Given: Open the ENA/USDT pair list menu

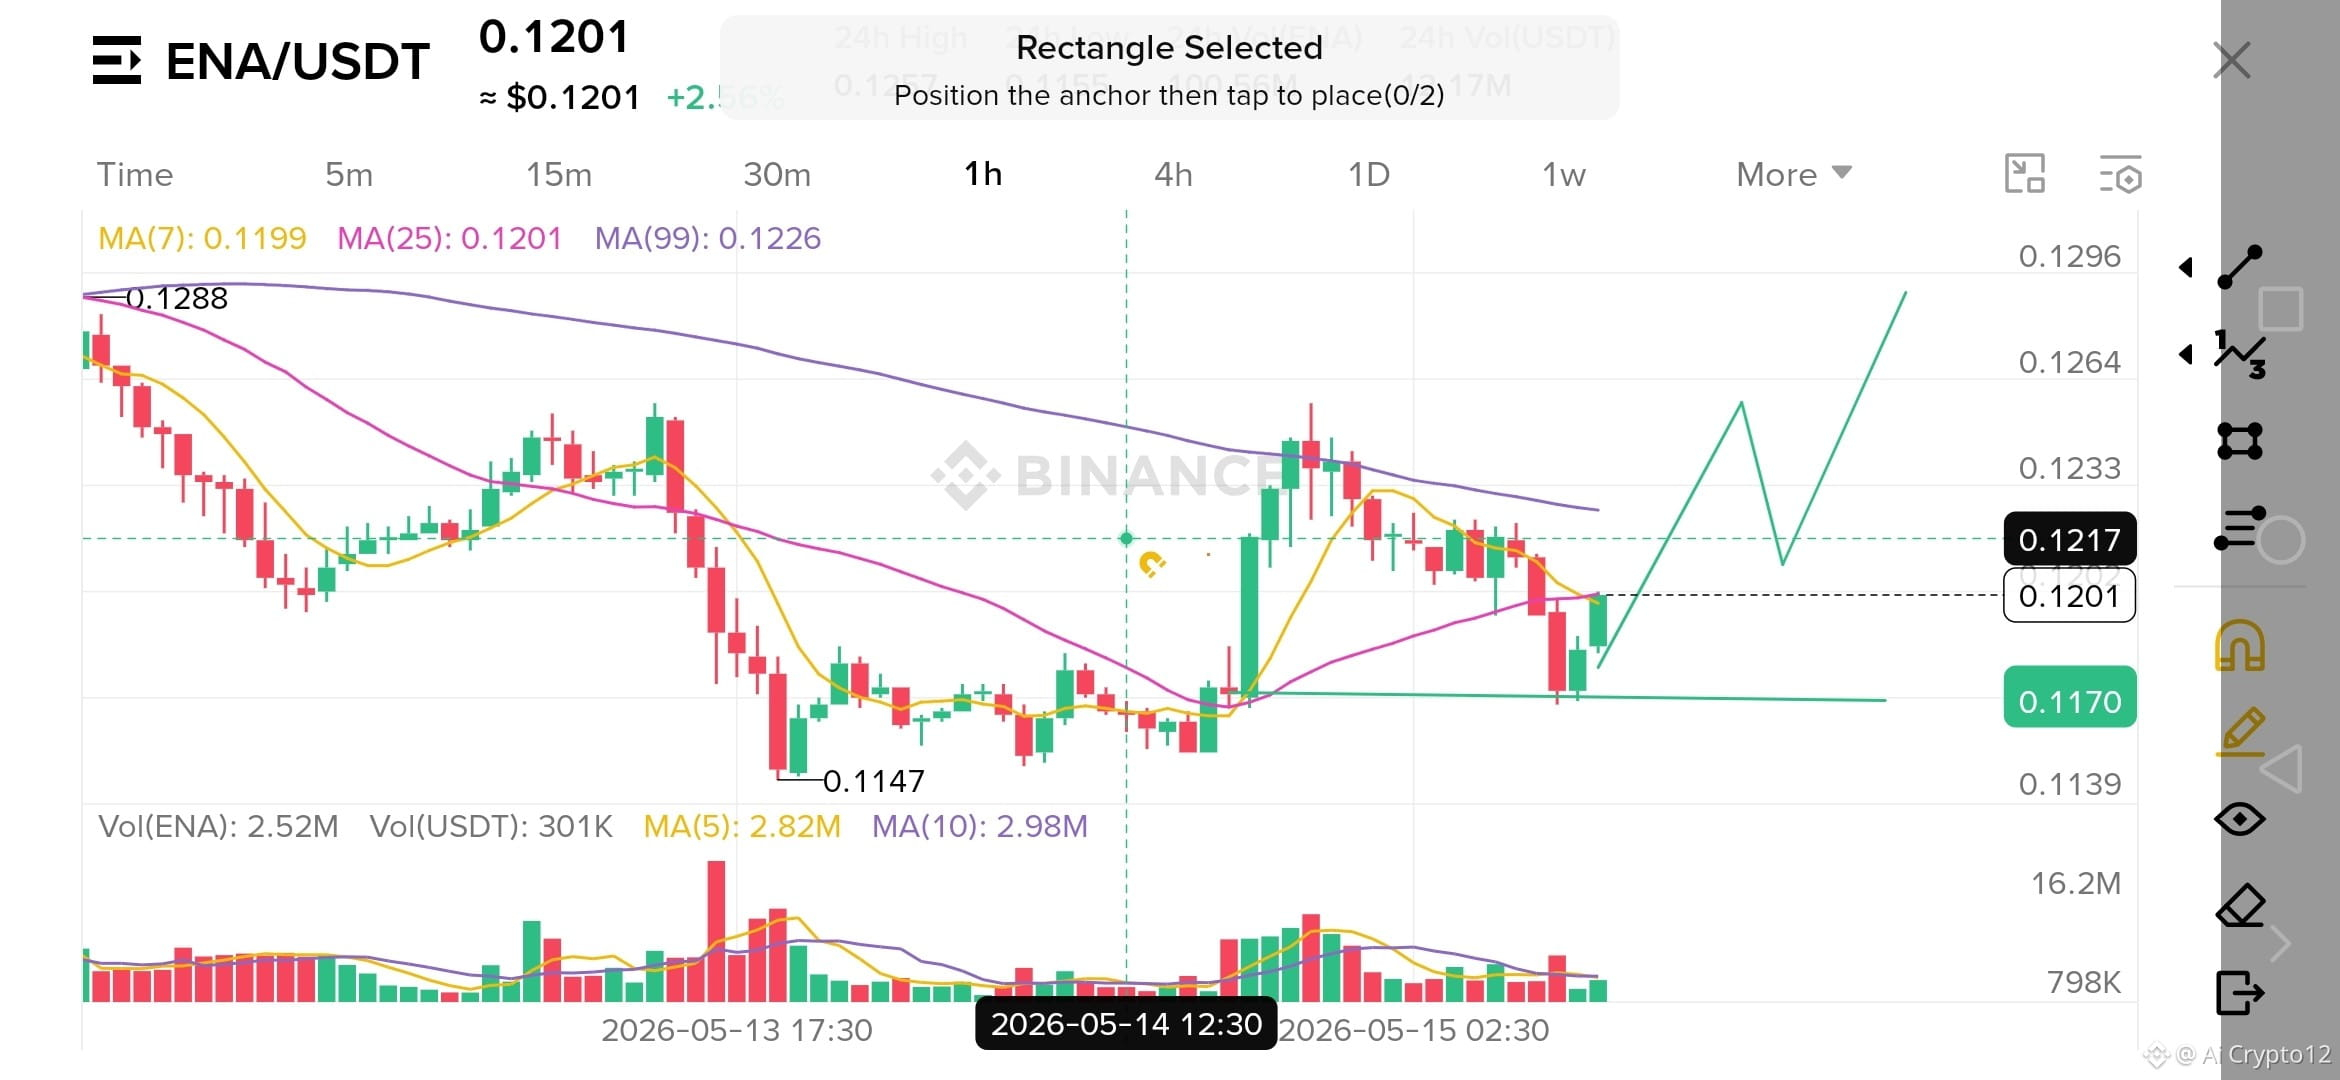Looking at the screenshot, I should (117, 60).
